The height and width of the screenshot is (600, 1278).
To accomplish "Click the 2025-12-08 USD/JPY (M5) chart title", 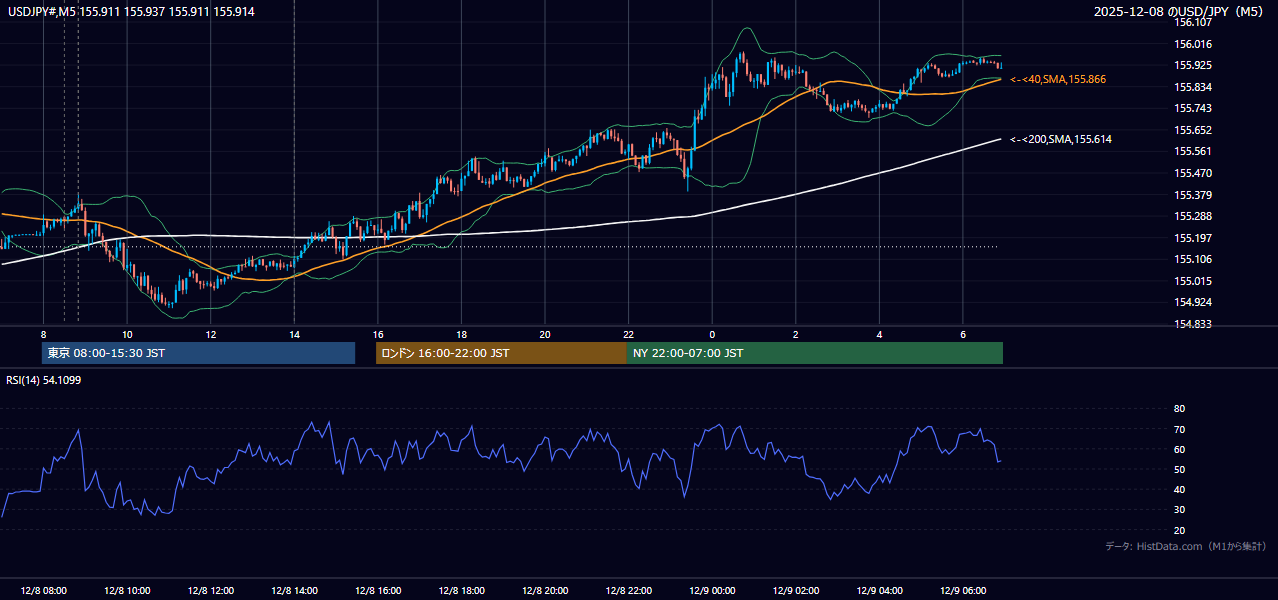I will (1179, 11).
